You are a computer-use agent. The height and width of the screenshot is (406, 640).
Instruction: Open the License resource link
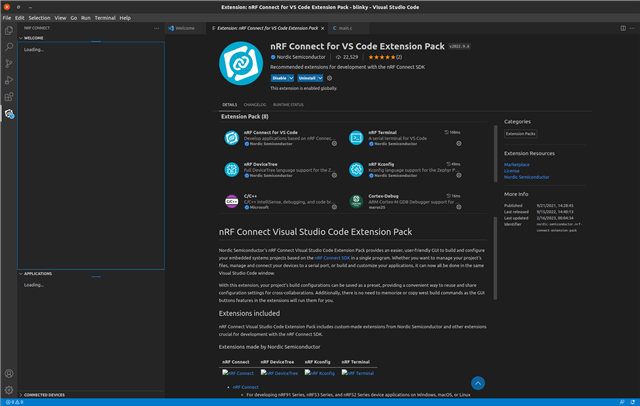[x=511, y=171]
